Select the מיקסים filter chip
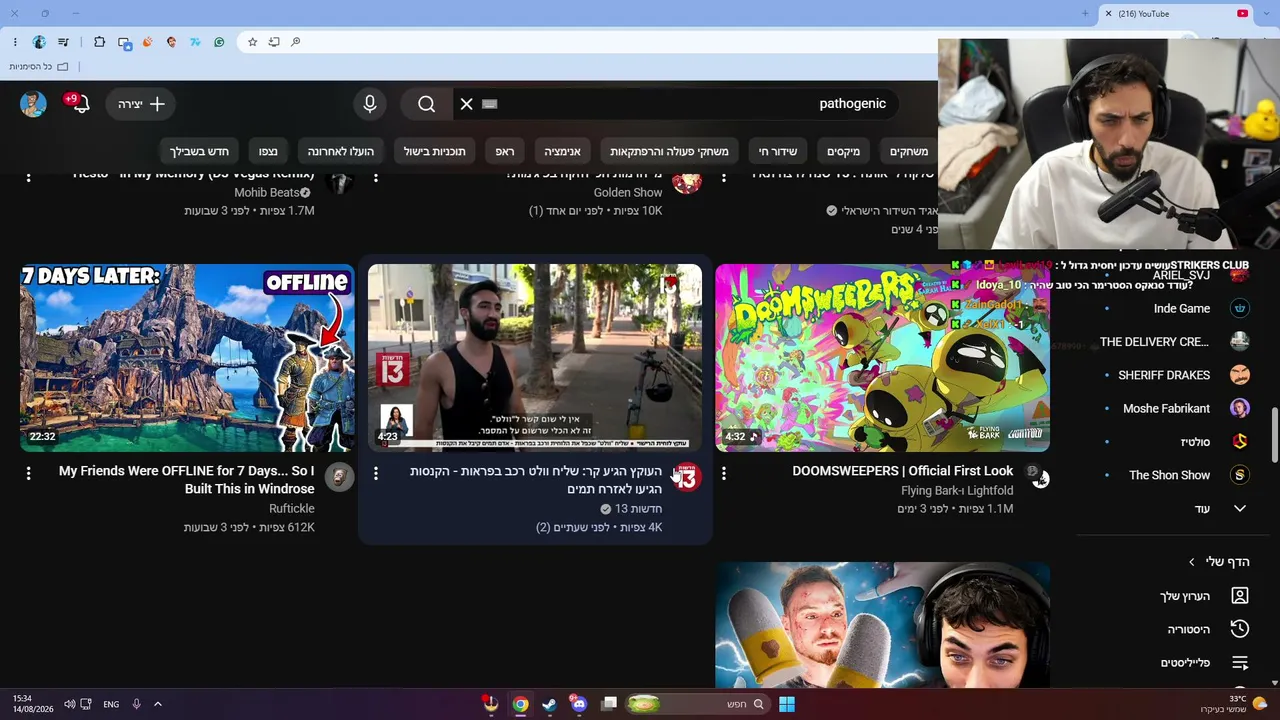The height and width of the screenshot is (720, 1280). coord(843,151)
